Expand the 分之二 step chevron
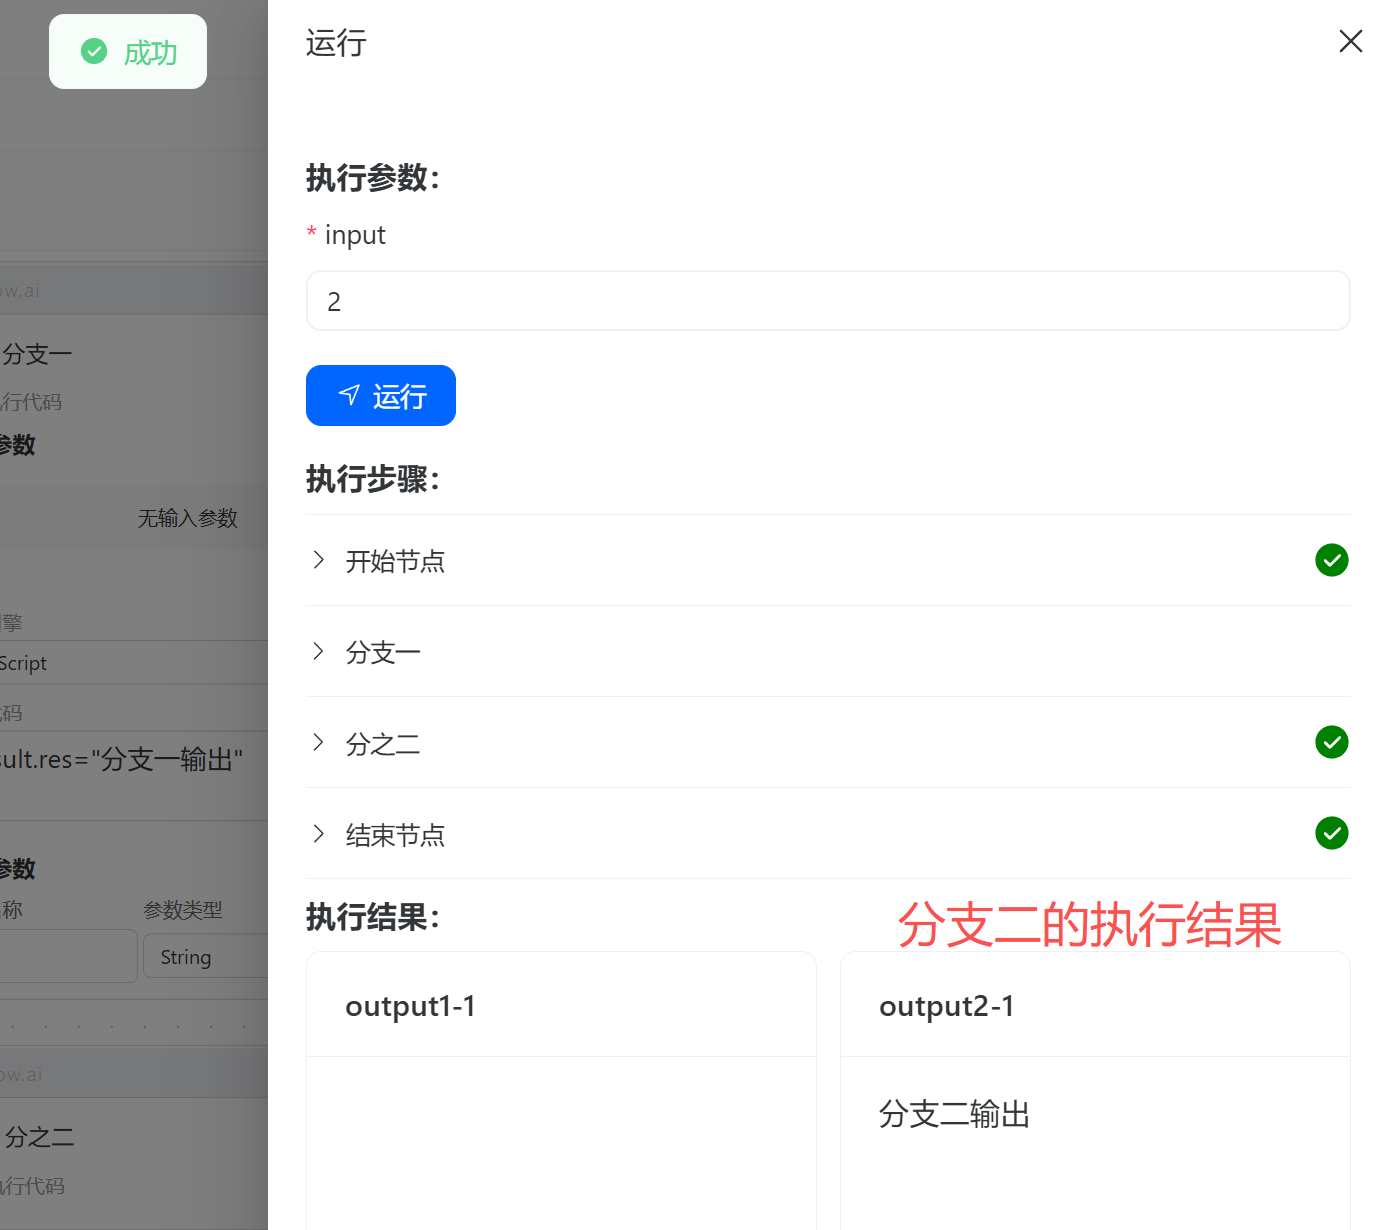This screenshot has height=1230, width=1382. (318, 742)
